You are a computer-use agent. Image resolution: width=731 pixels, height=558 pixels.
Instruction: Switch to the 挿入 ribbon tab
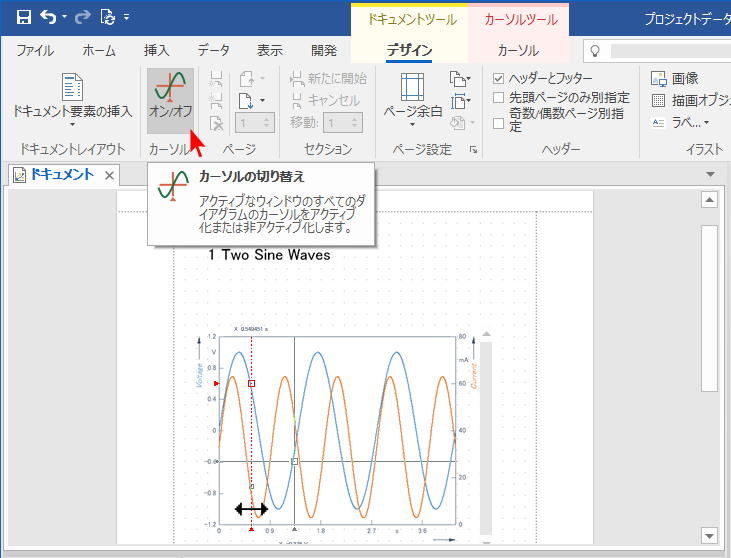(157, 50)
